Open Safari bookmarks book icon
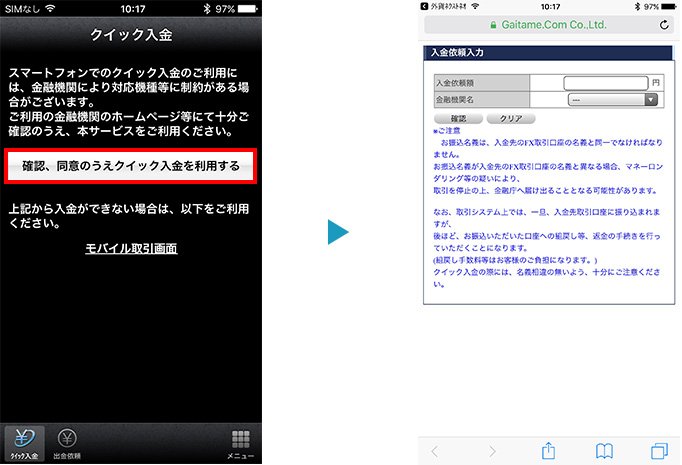Viewport: 682px width, 465px height. [x=604, y=451]
